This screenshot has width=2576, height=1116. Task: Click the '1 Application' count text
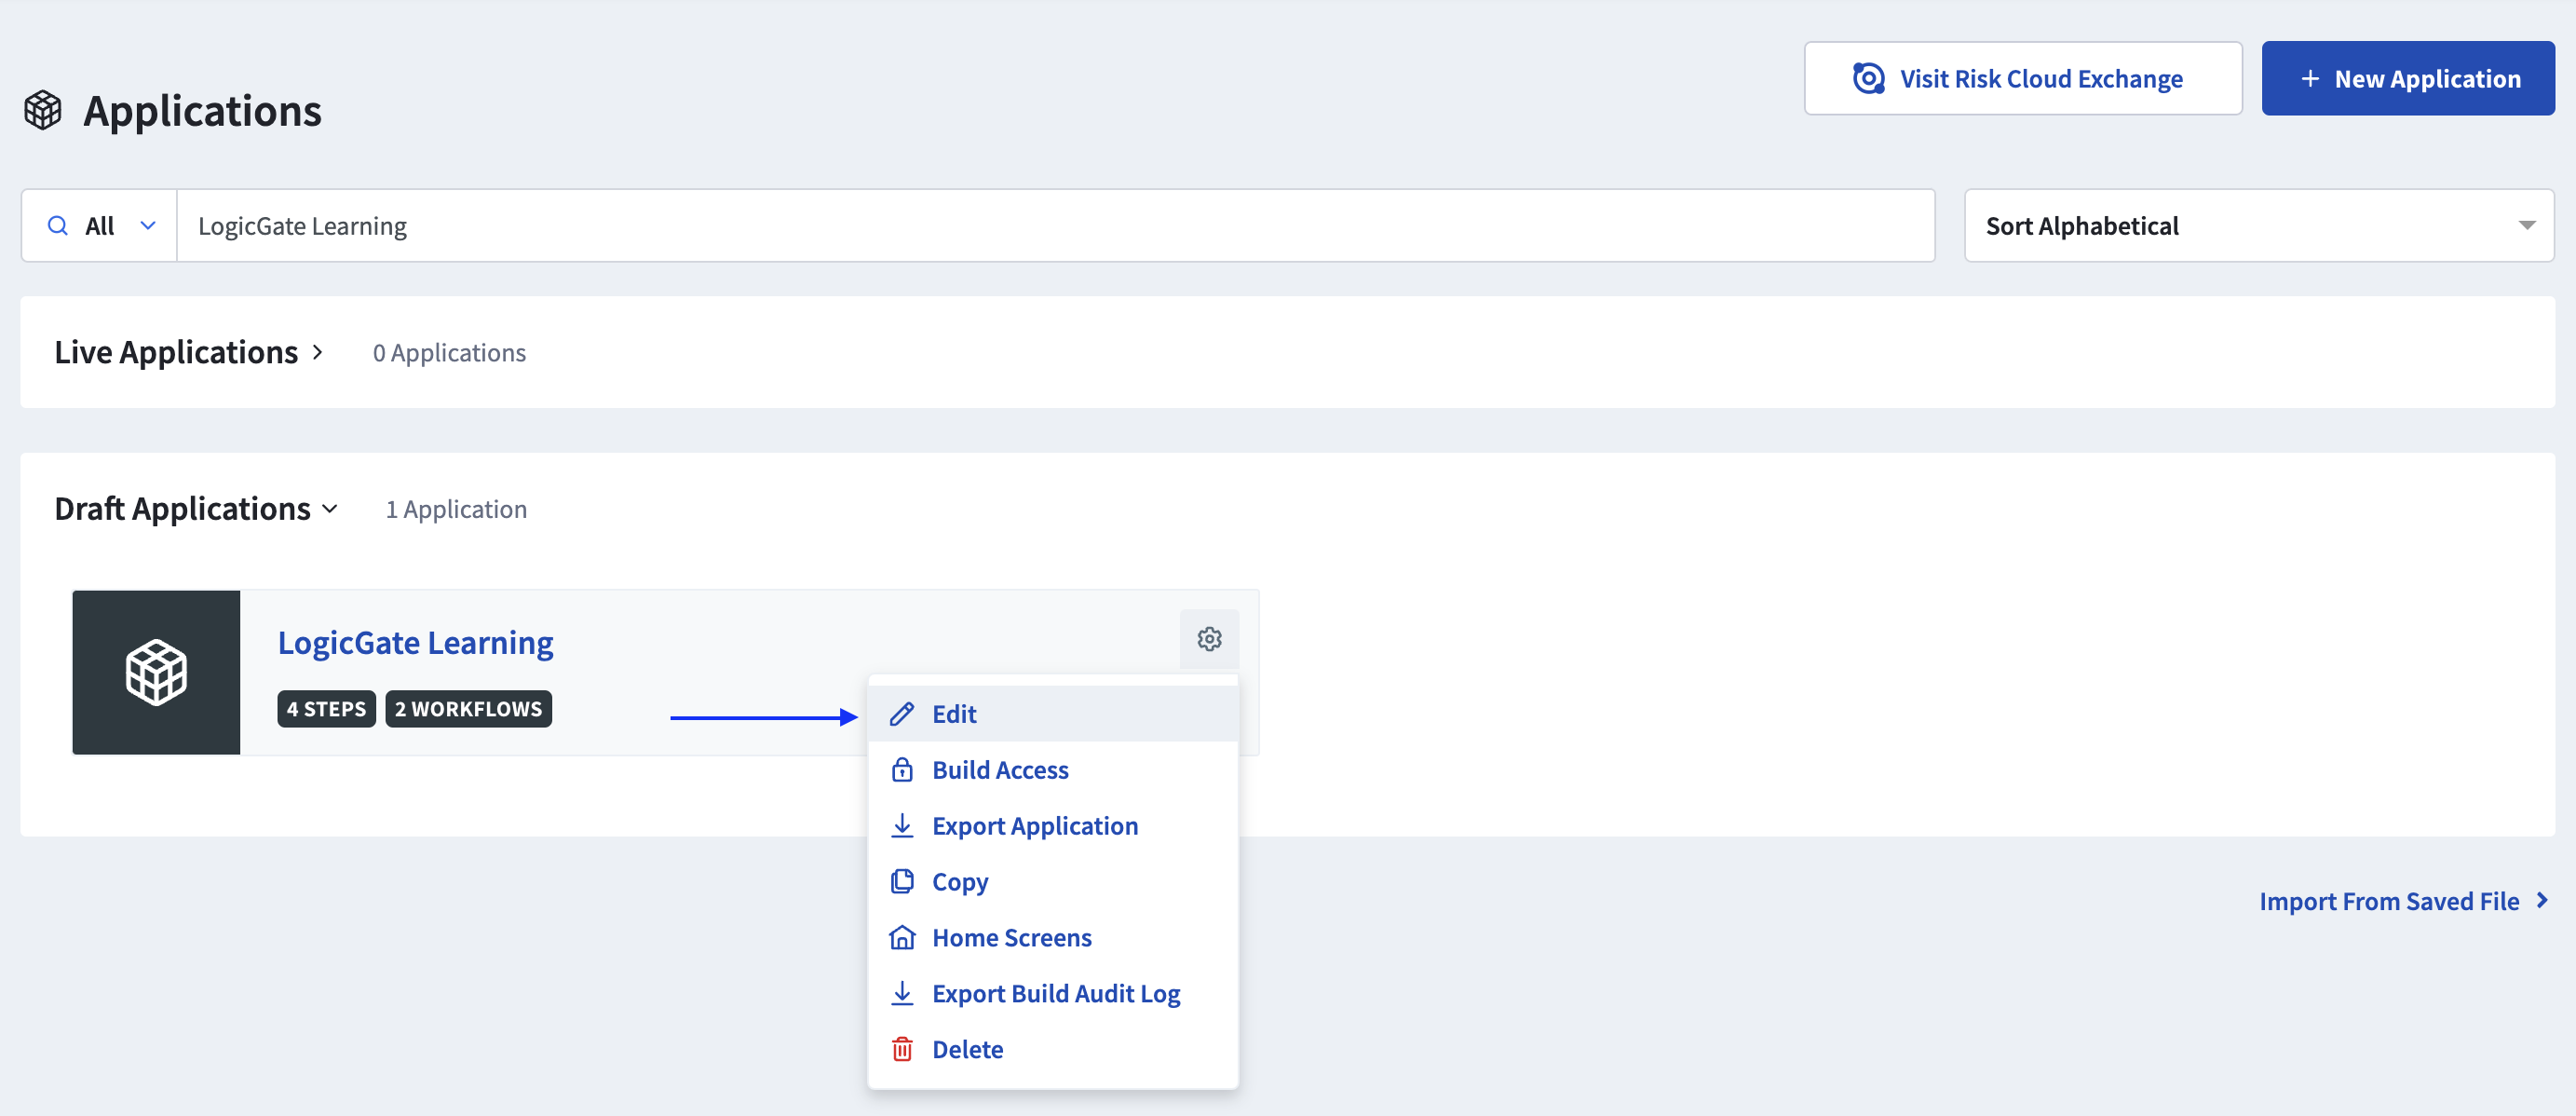tap(456, 510)
